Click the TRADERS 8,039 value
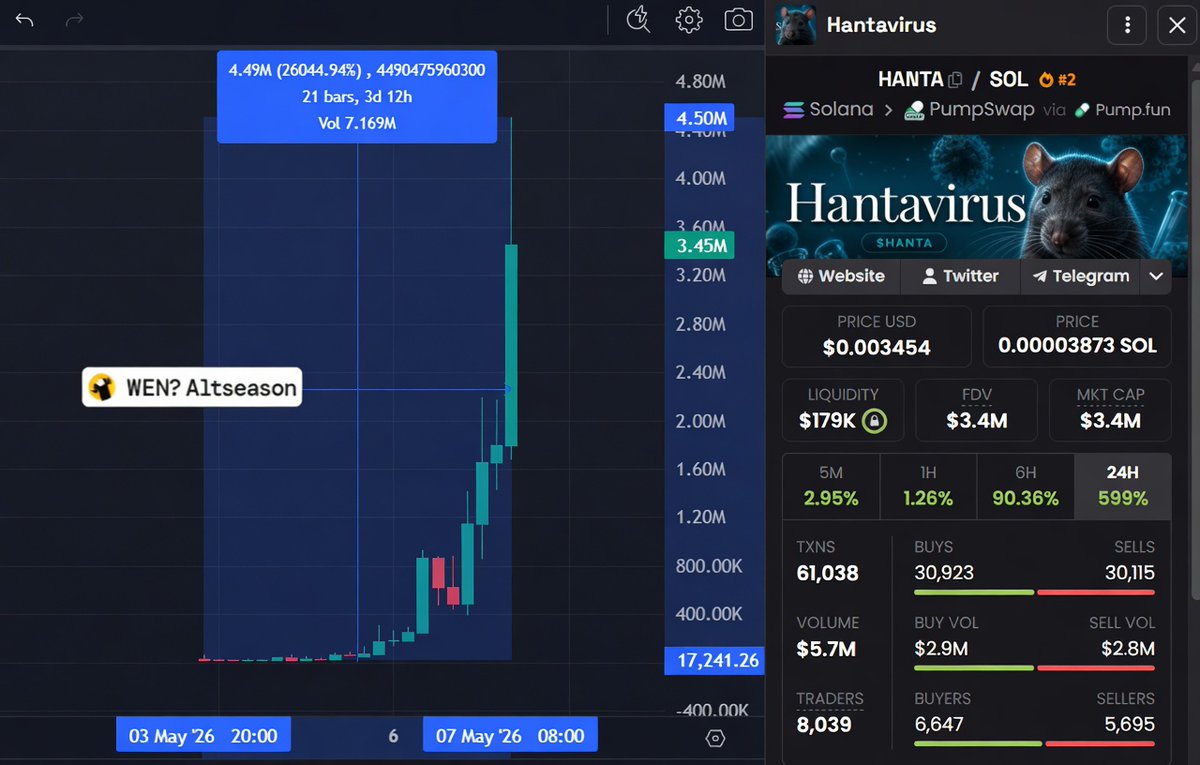 click(824, 724)
